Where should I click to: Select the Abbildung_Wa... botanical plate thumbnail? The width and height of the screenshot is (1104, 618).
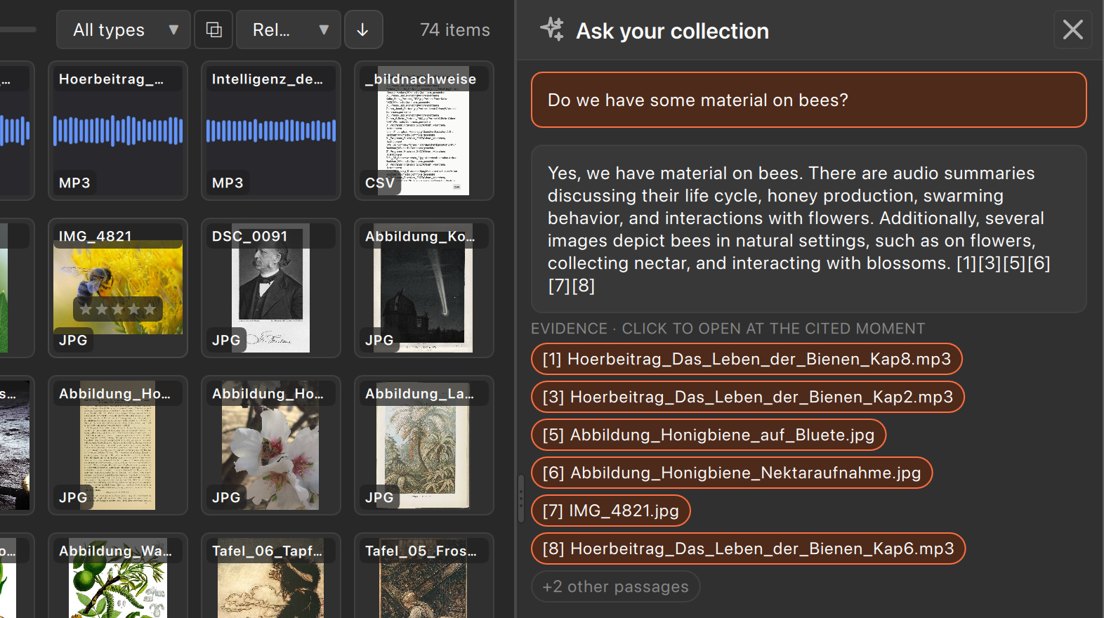[x=118, y=576]
